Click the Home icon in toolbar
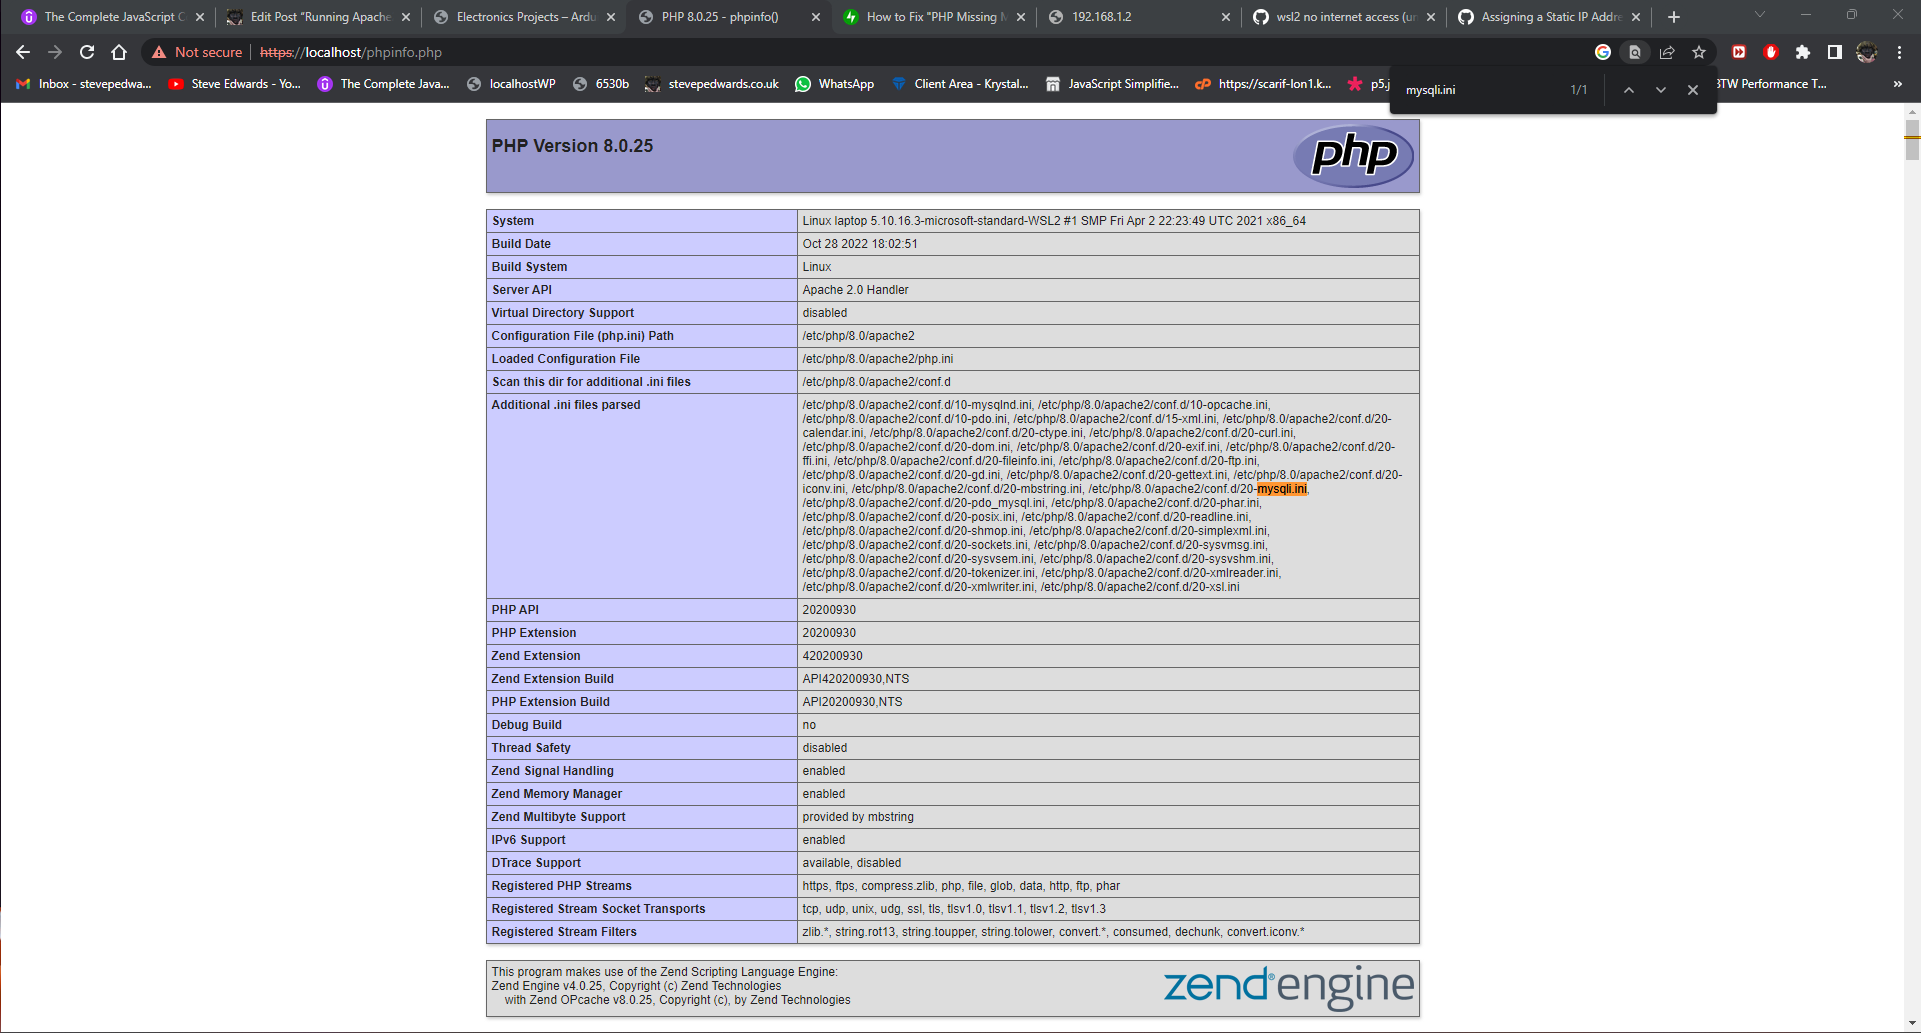1921x1033 pixels. (x=119, y=52)
